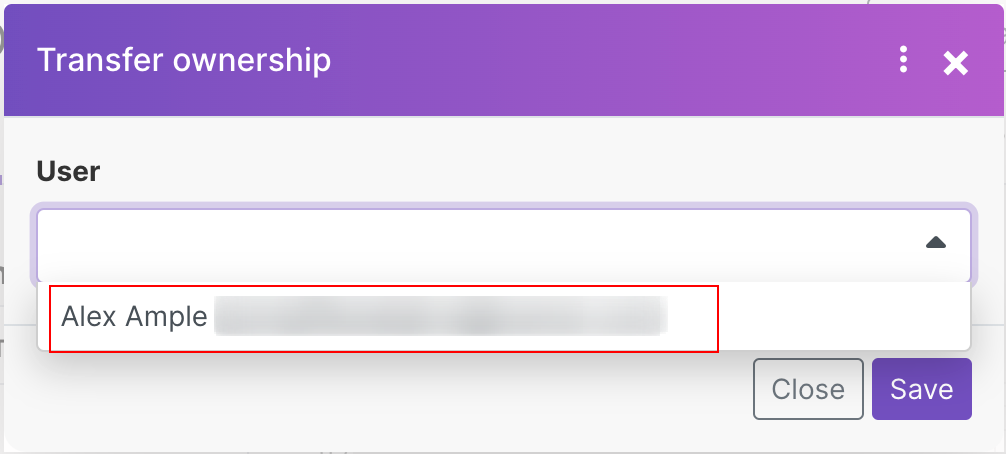Select Alex Ample from the user list
The image size is (1006, 454).
[x=135, y=317]
